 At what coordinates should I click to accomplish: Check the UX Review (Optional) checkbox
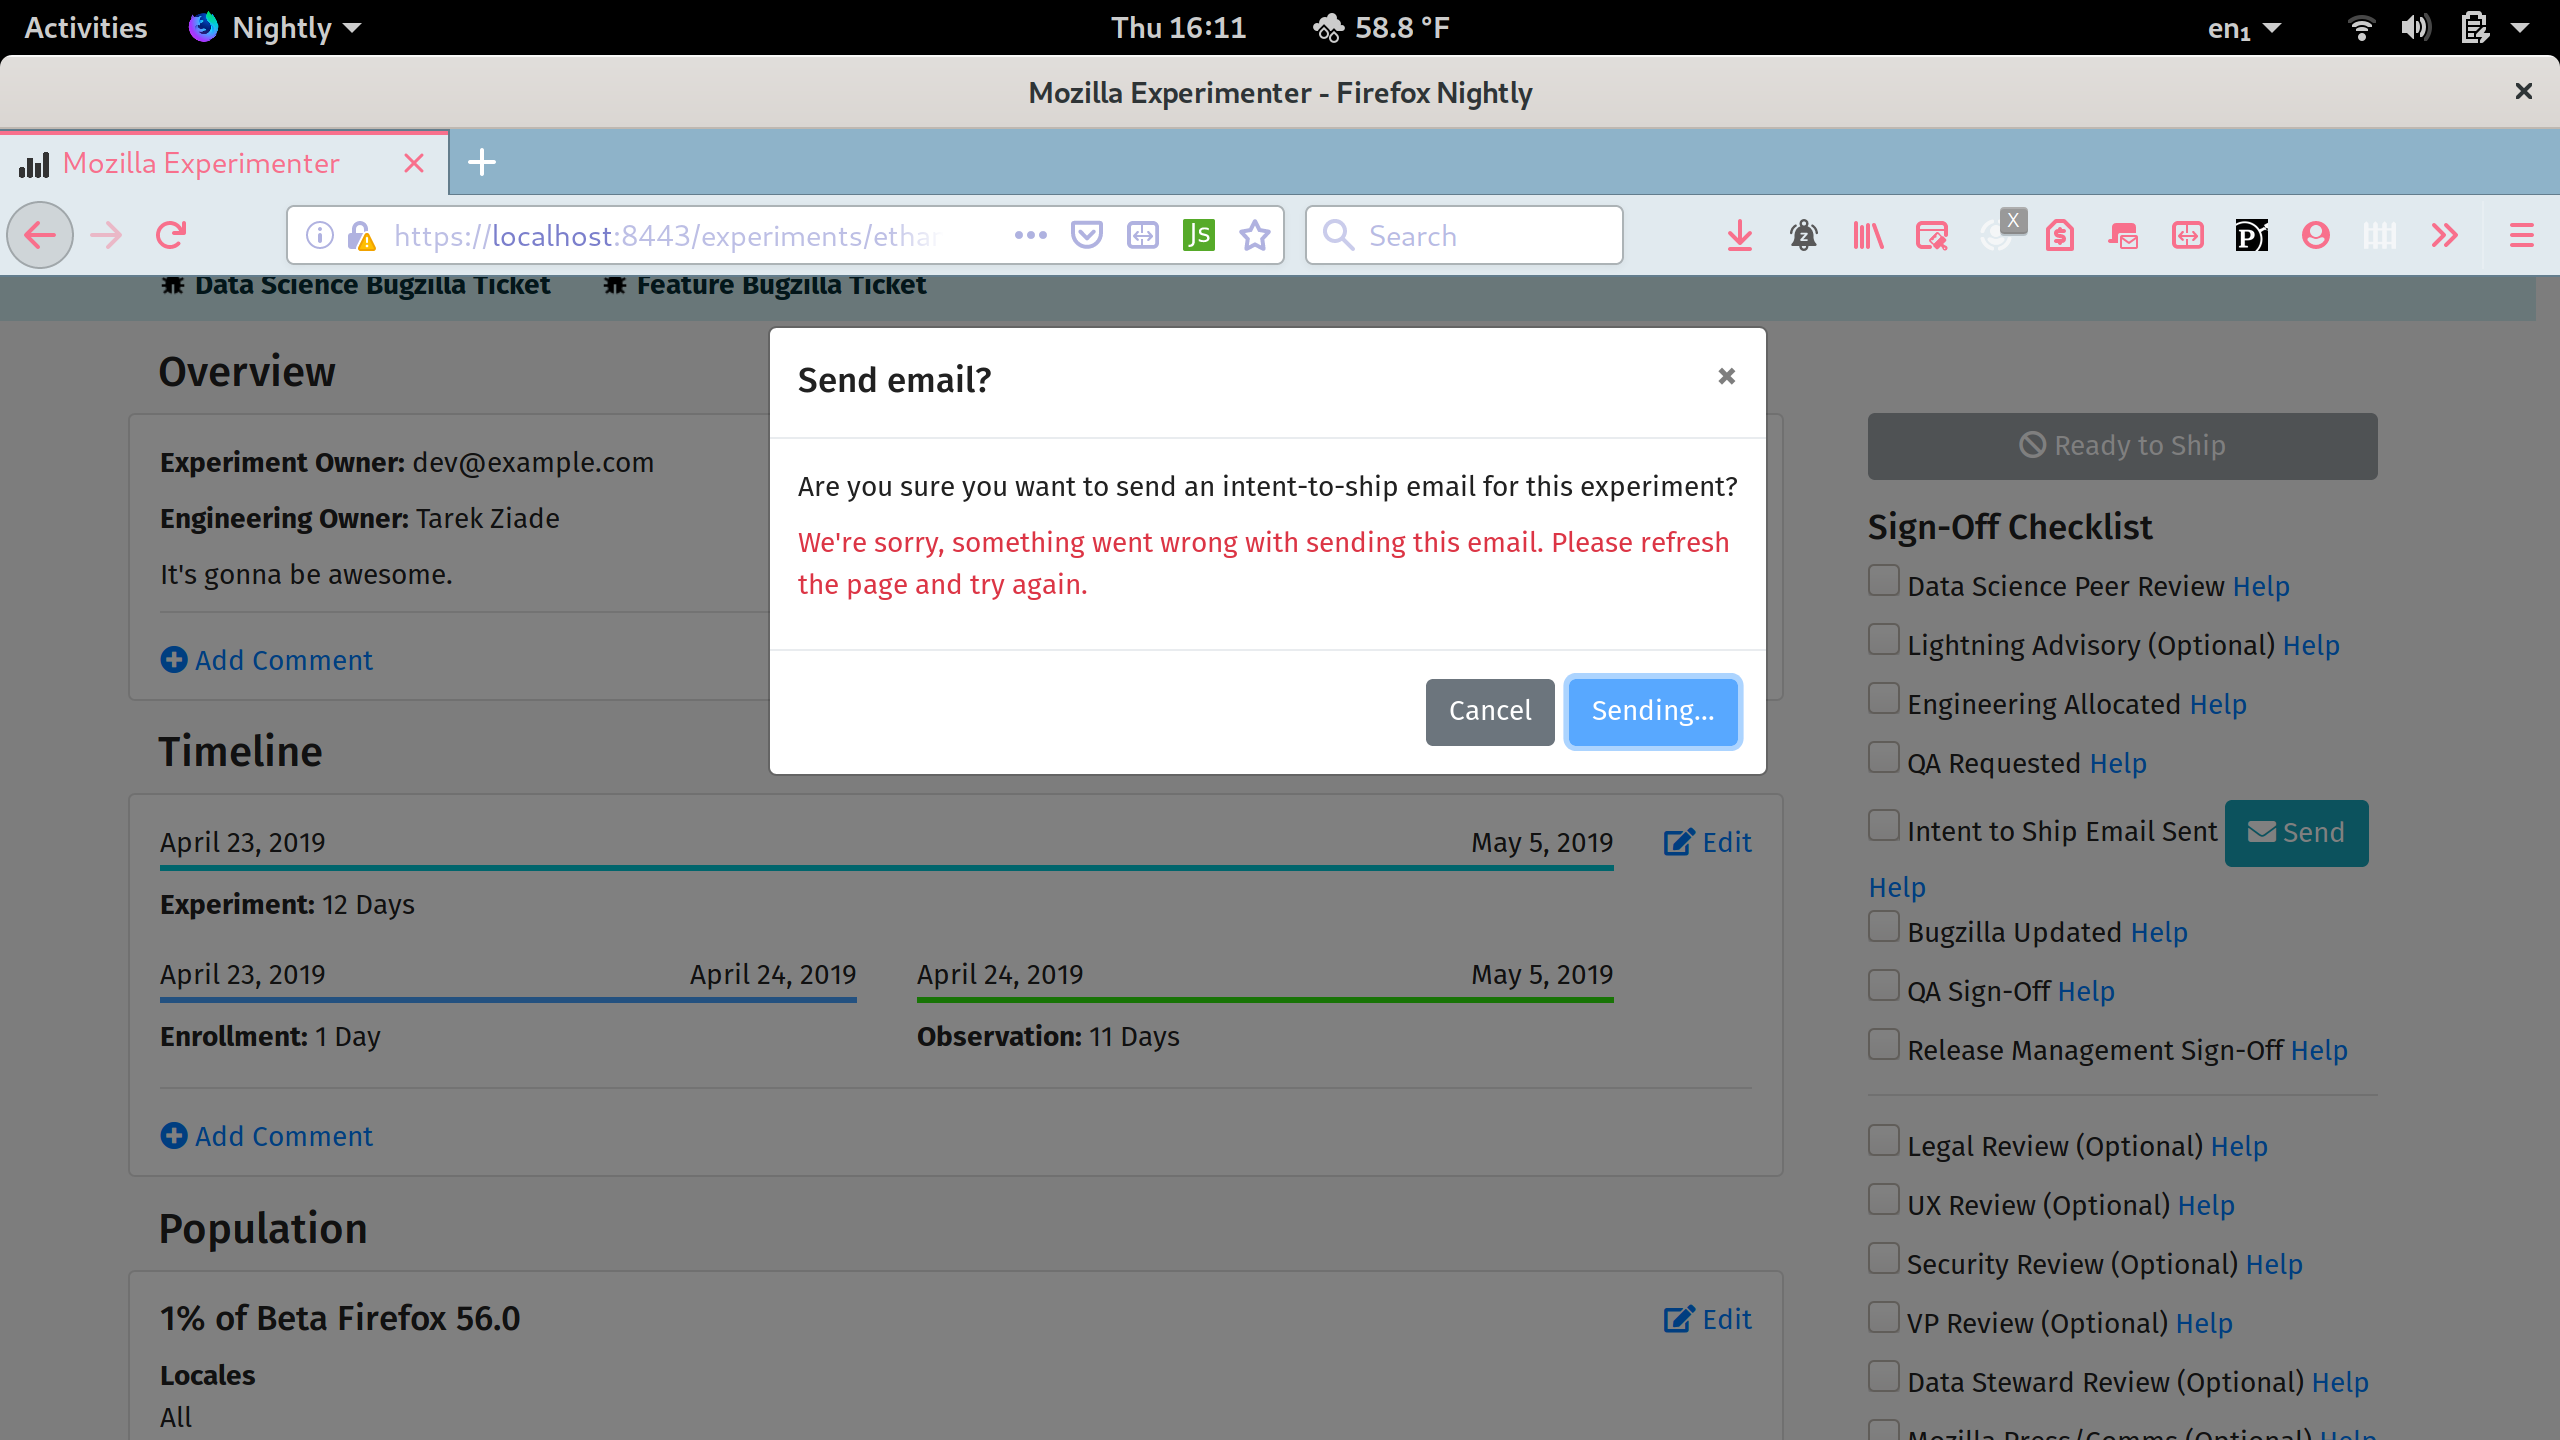(x=1884, y=1200)
